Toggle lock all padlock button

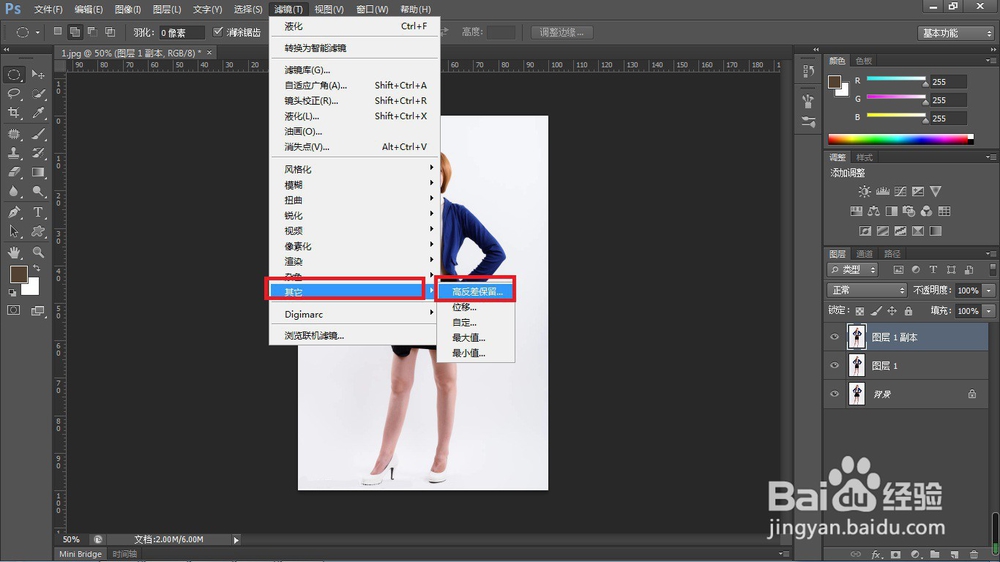[908, 311]
